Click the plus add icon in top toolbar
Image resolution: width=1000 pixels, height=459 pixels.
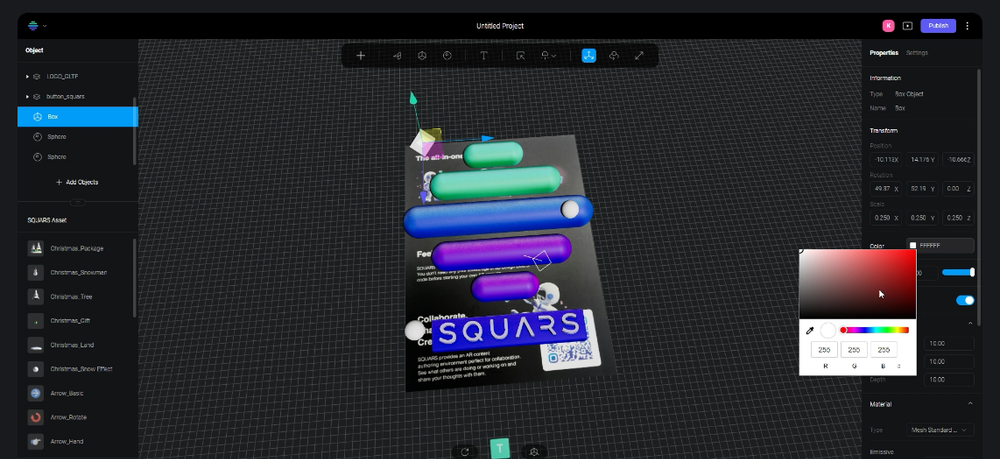tap(360, 55)
